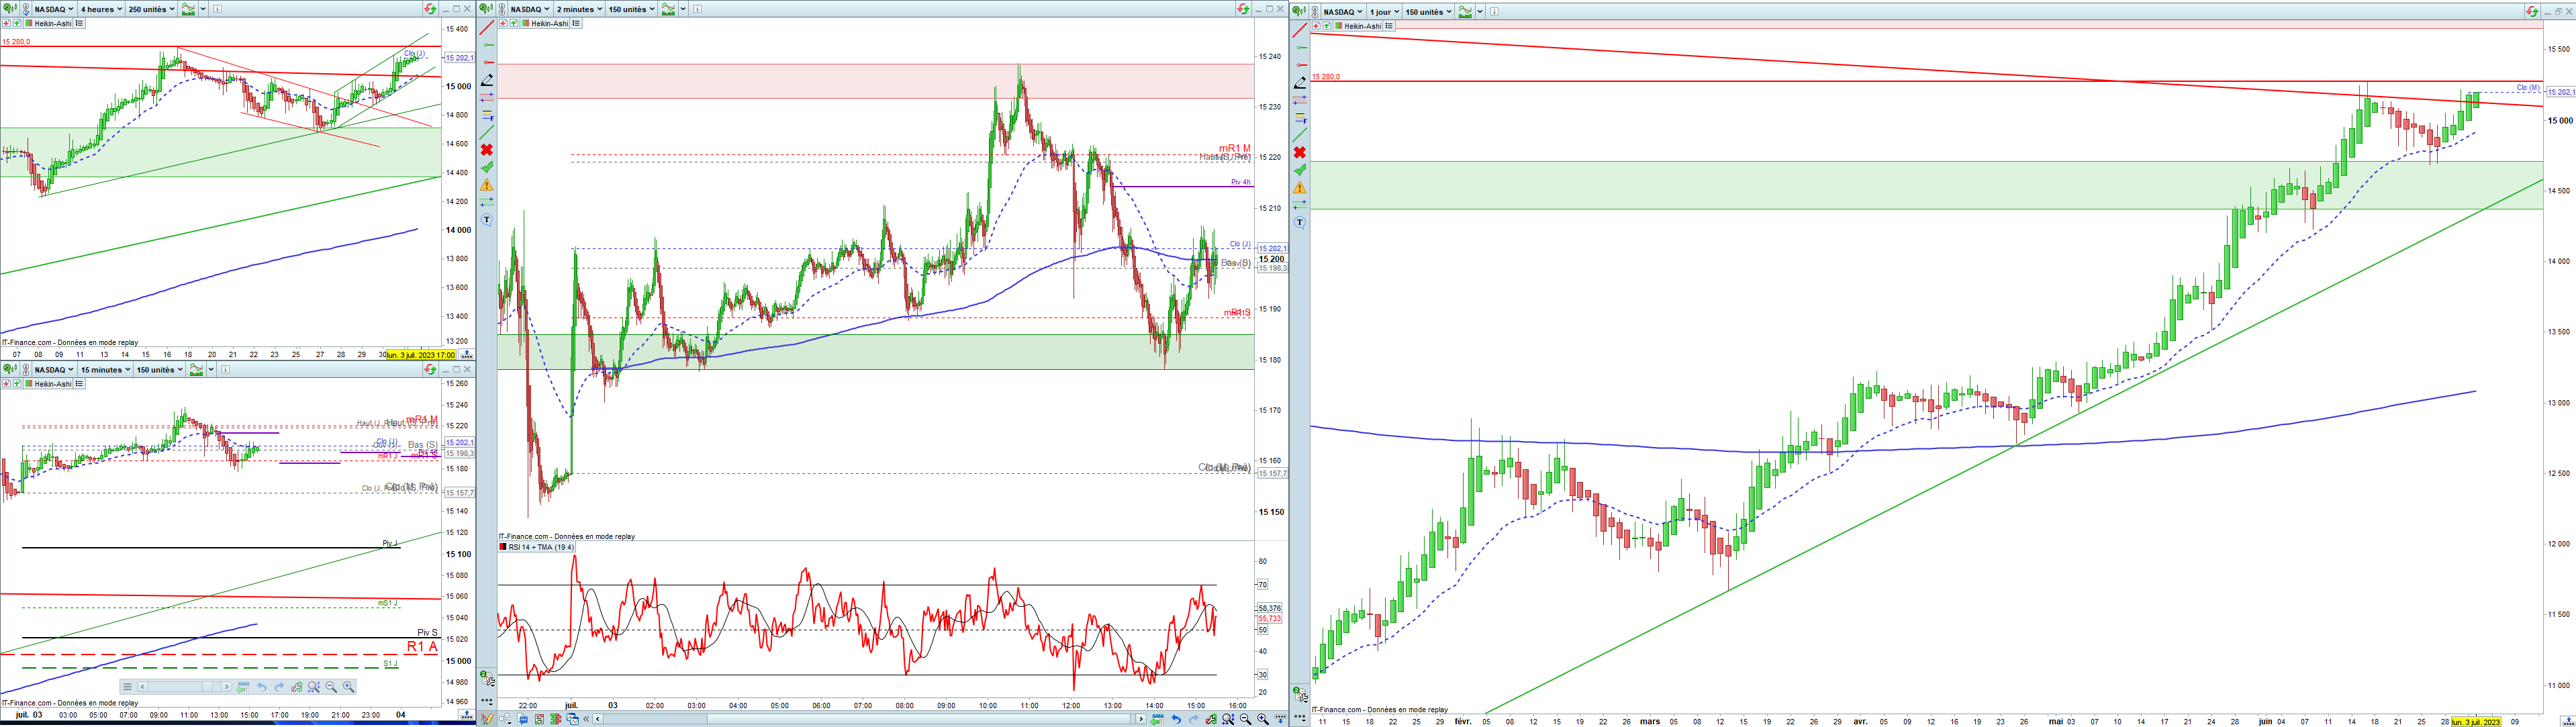
Task: Pick the eraser tool in 2-minute chart sidebar
Action: 487,80
